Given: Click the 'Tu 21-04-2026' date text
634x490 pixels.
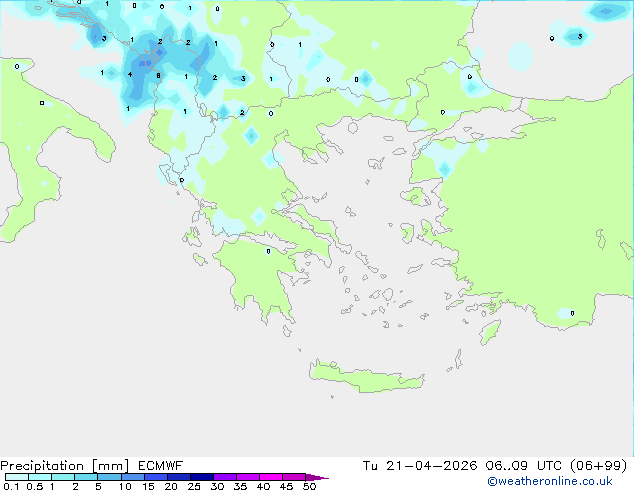Looking at the screenshot, I should [x=420, y=466].
